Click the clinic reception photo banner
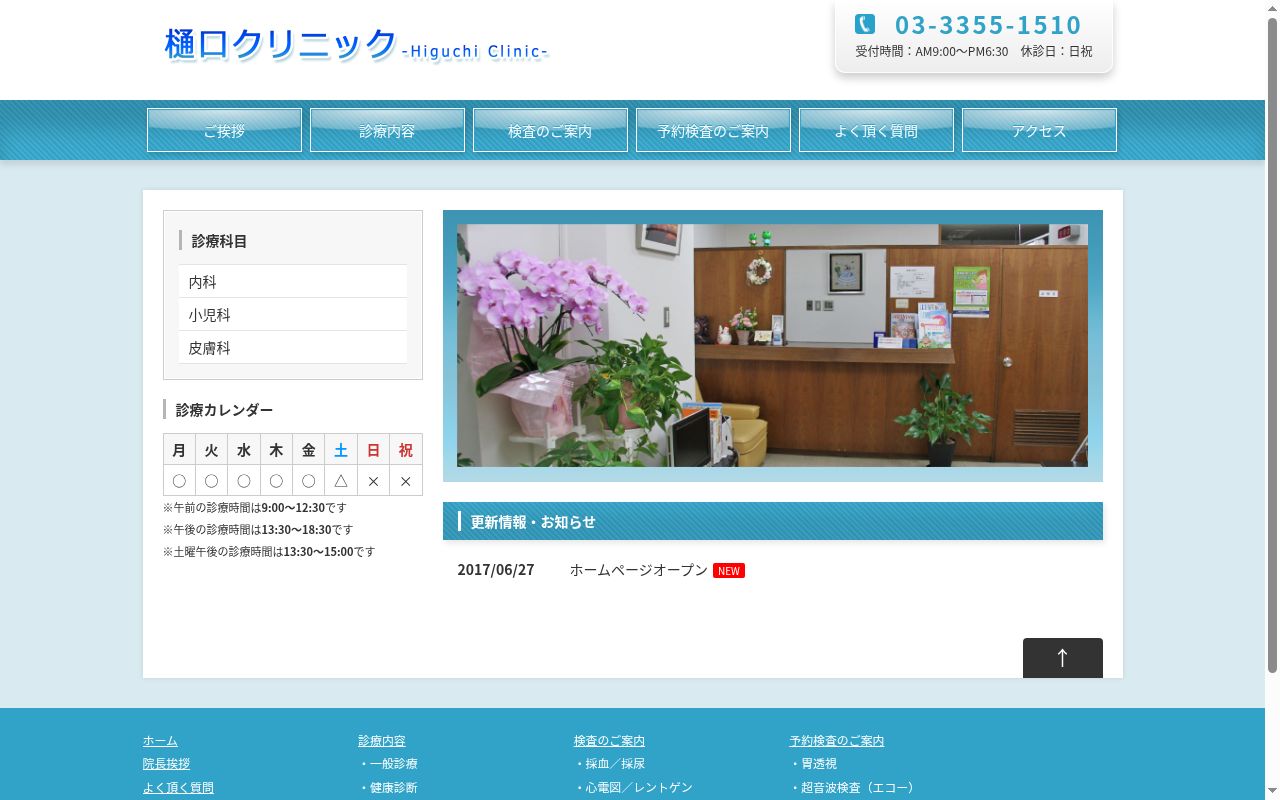Viewport: 1280px width, 800px height. click(x=772, y=345)
